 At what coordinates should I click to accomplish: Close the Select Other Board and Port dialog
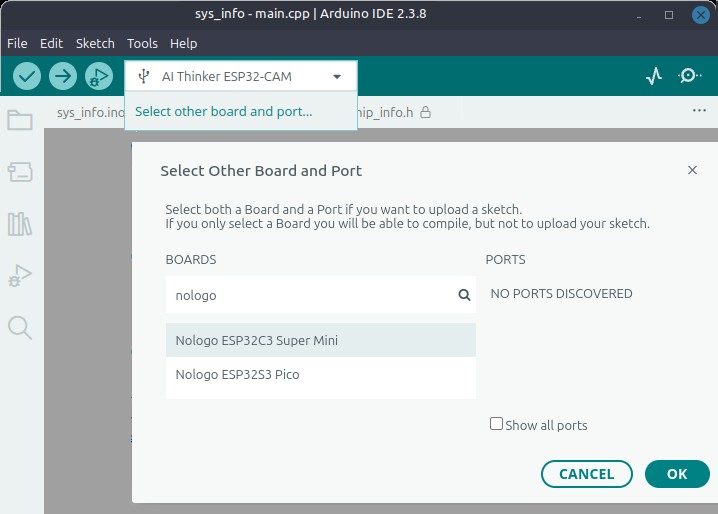click(692, 170)
